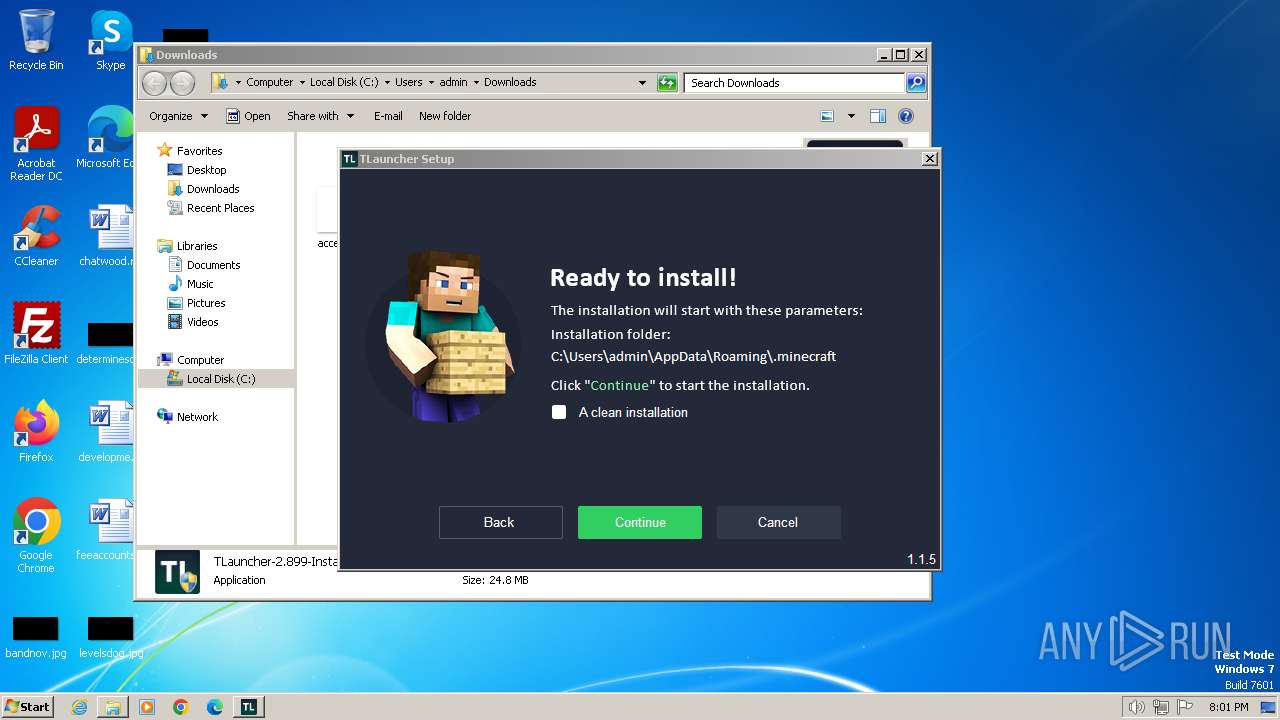Open the view options dropdown arrow
This screenshot has width=1280, height=720.
coord(851,116)
